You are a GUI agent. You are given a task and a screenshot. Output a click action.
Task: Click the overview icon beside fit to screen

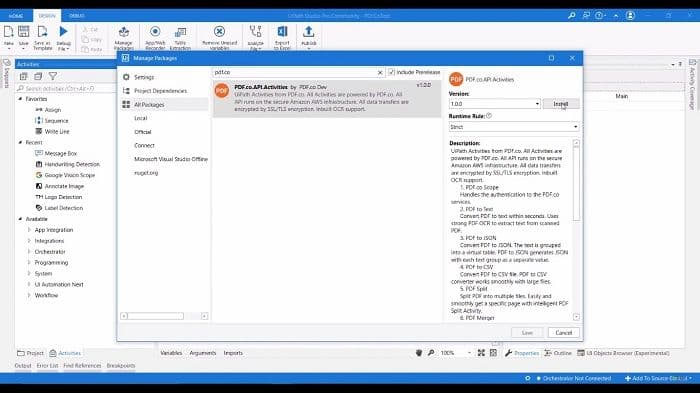point(493,353)
